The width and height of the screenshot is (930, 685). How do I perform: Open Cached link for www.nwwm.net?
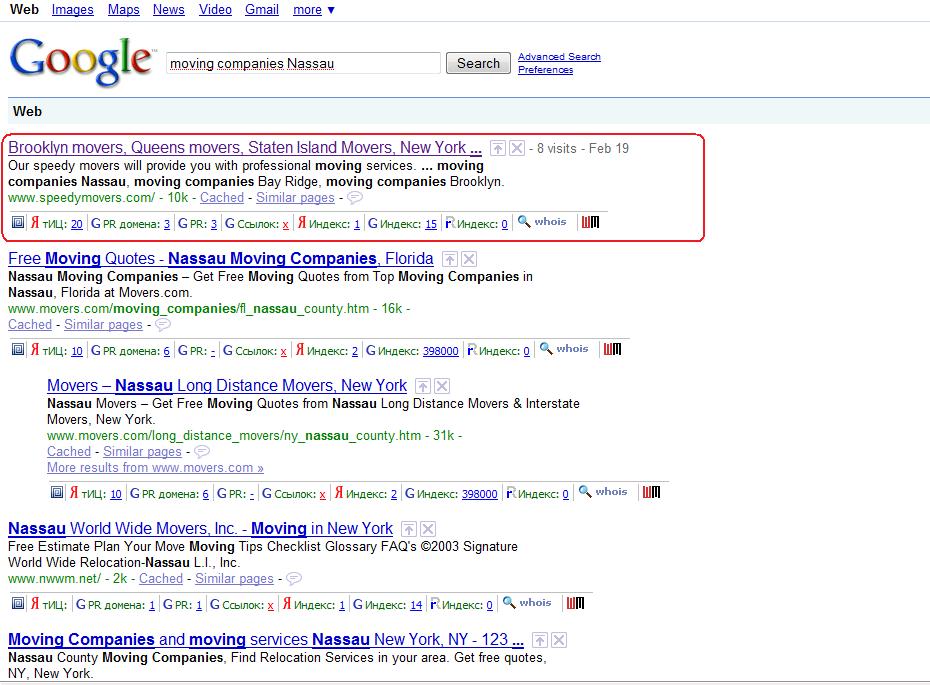(161, 578)
